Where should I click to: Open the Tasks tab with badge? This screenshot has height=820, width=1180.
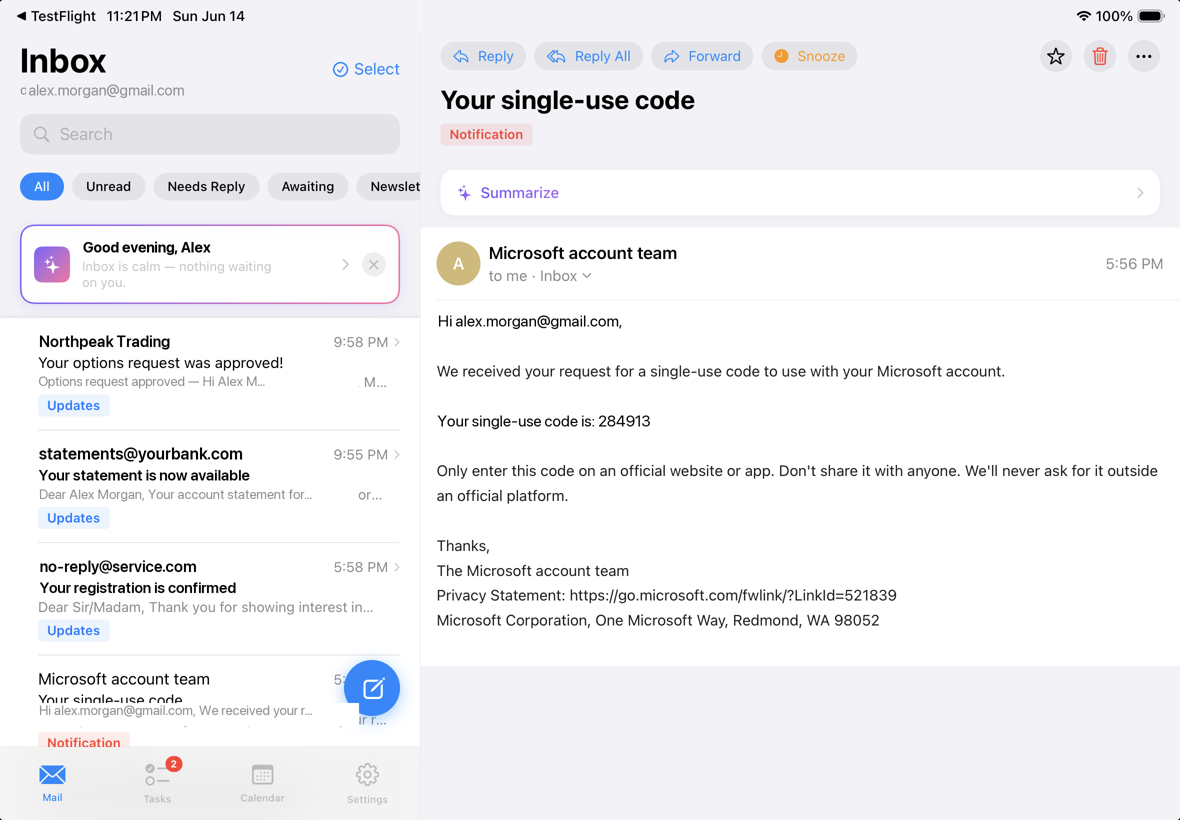coord(158,782)
